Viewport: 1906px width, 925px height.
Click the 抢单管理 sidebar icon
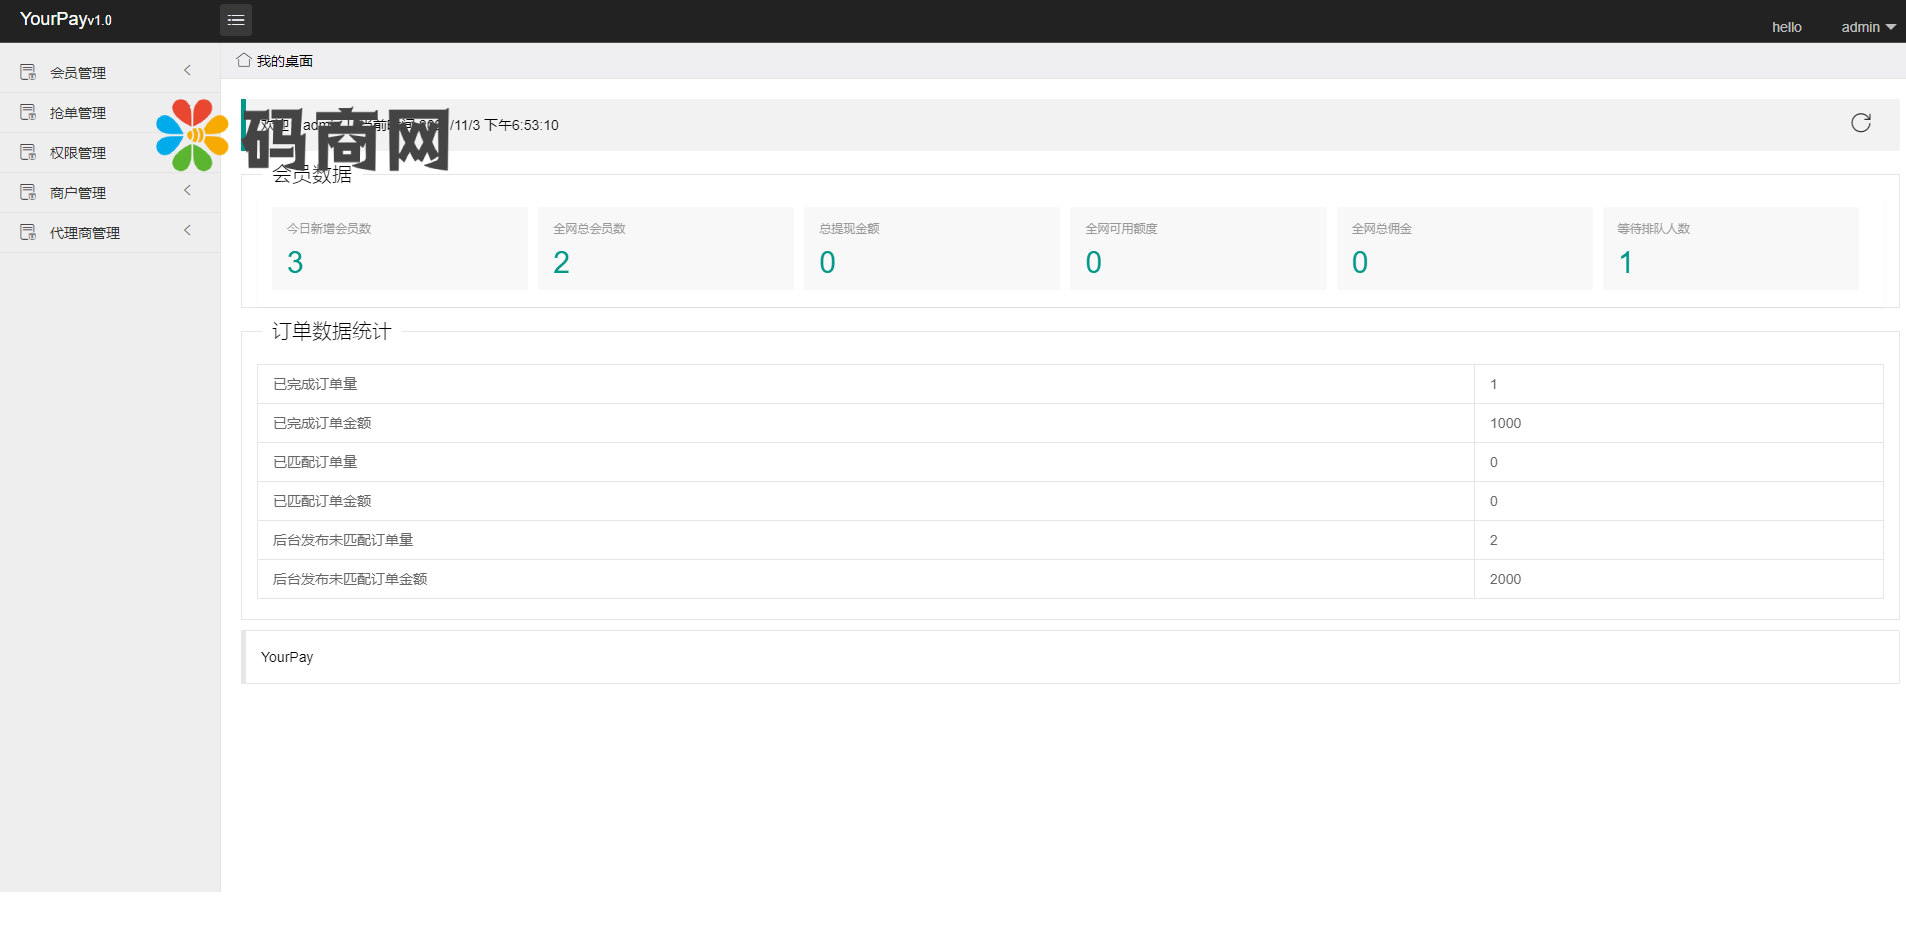pos(28,112)
